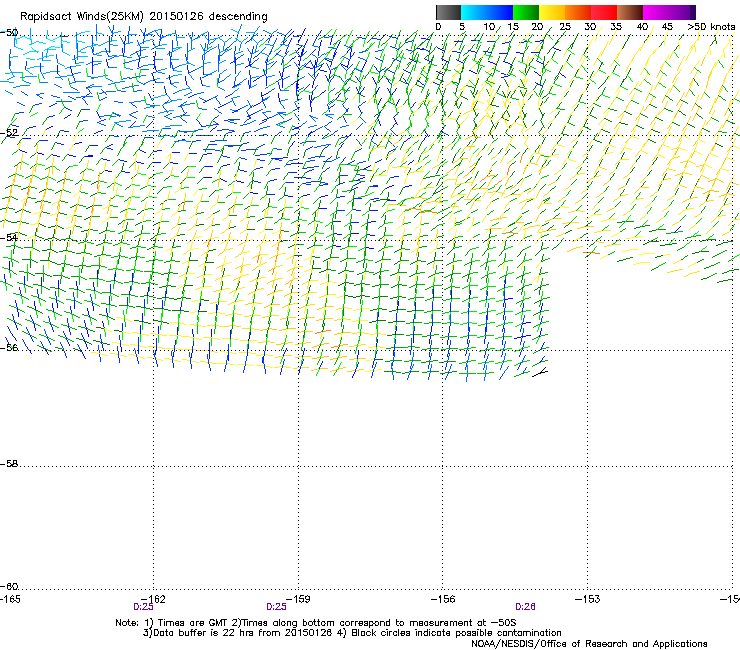Viewport: 740px width, 650px height.
Task: Click the lone black wind barb near -56 latitude
Action: click(x=540, y=373)
